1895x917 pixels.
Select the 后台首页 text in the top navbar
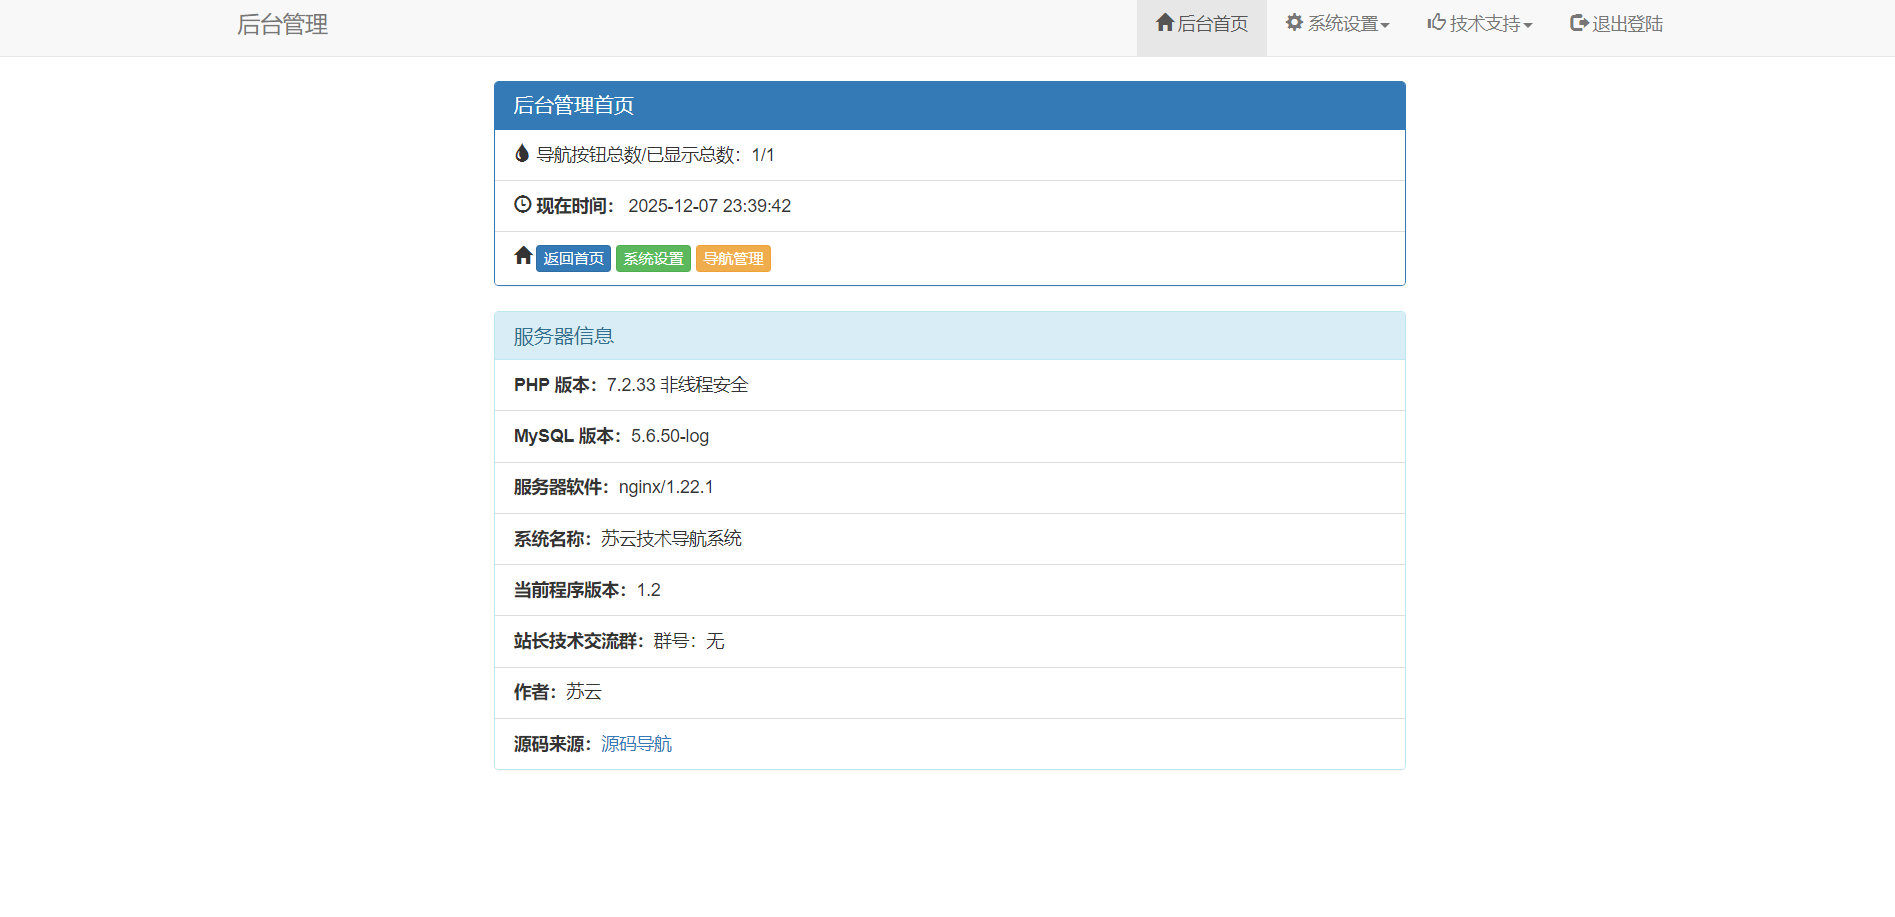[1213, 24]
